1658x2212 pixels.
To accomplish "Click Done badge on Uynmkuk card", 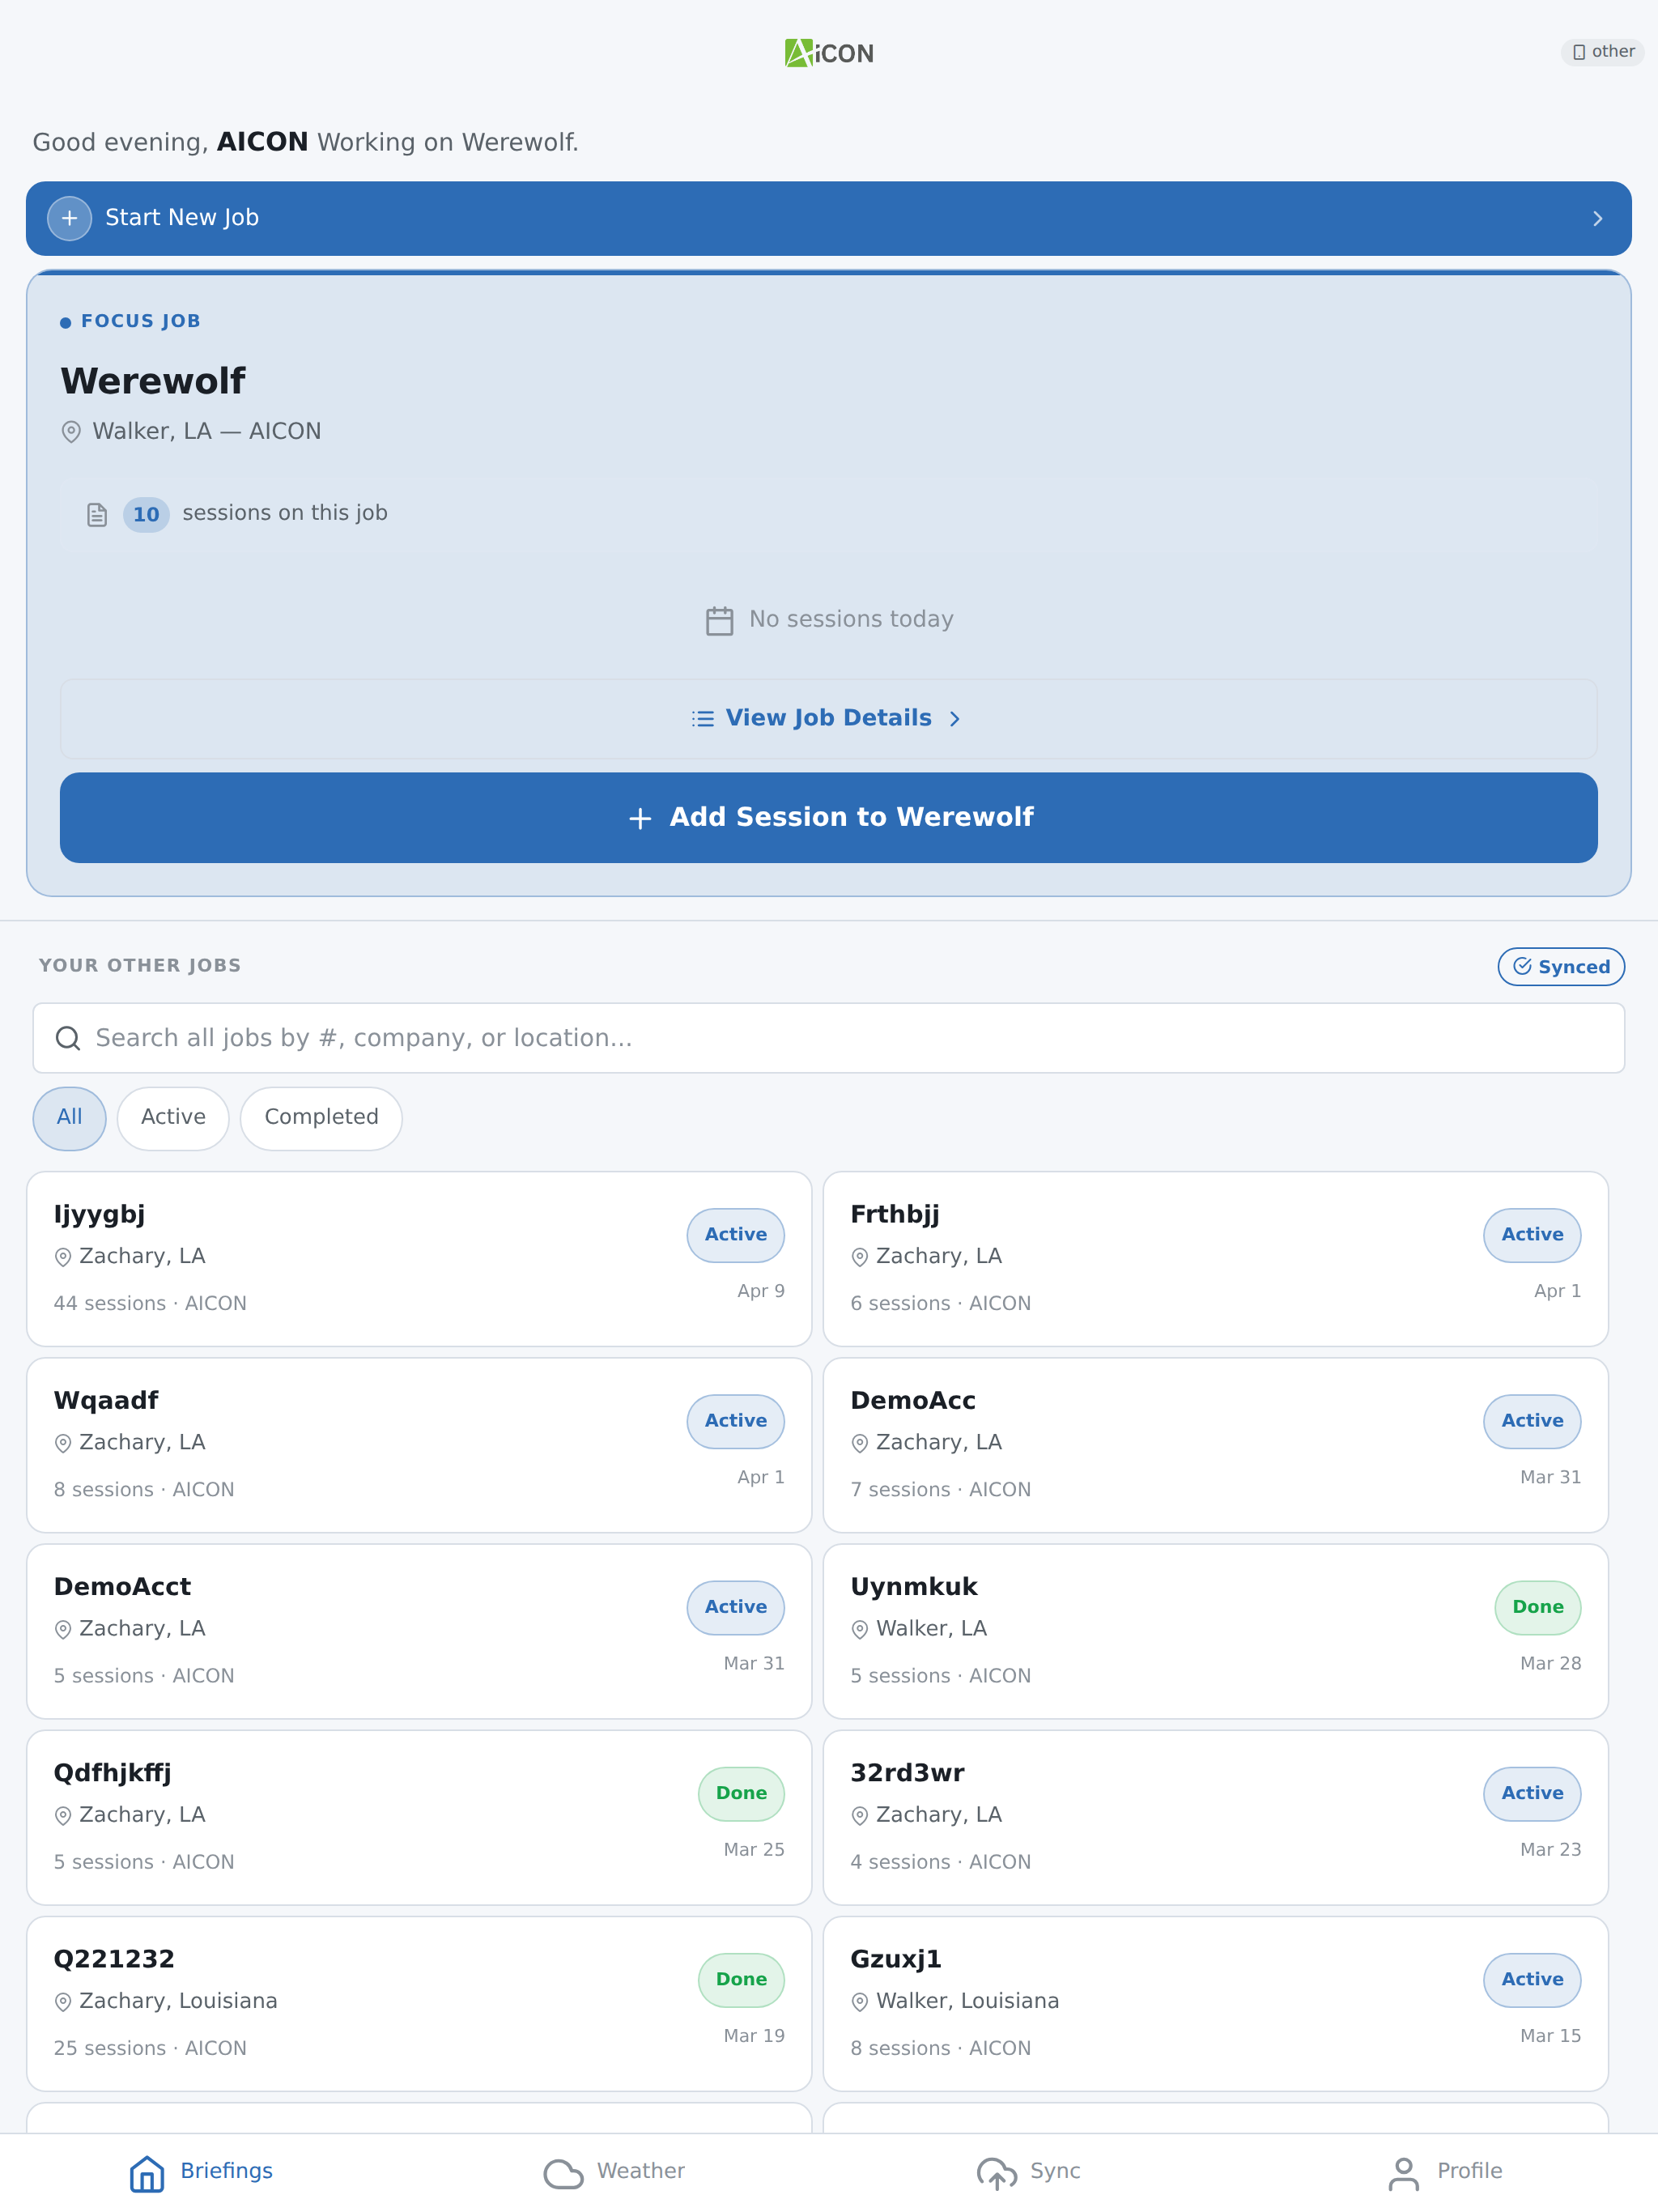I will pyautogui.click(x=1537, y=1606).
